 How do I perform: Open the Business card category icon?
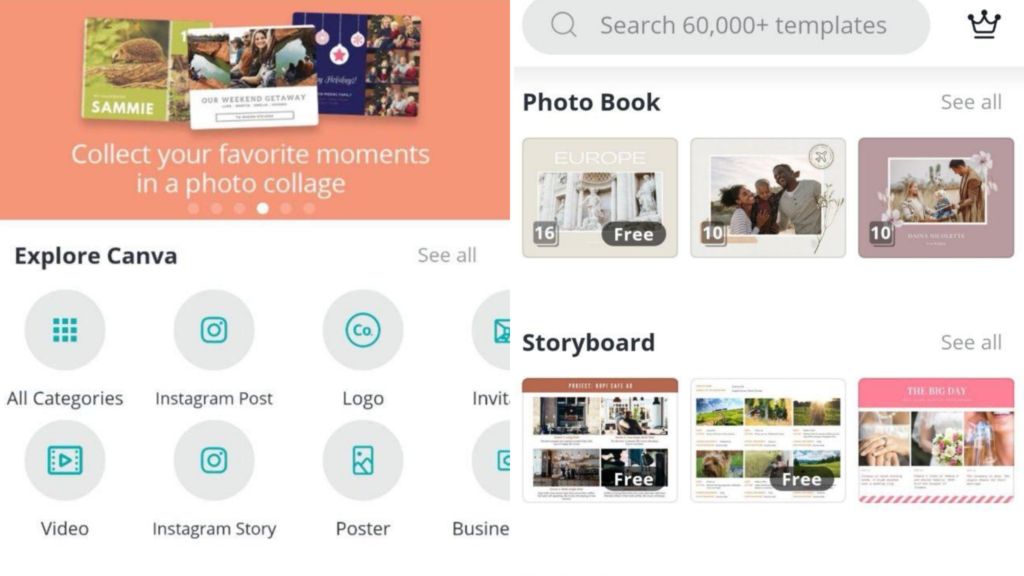(x=491, y=460)
